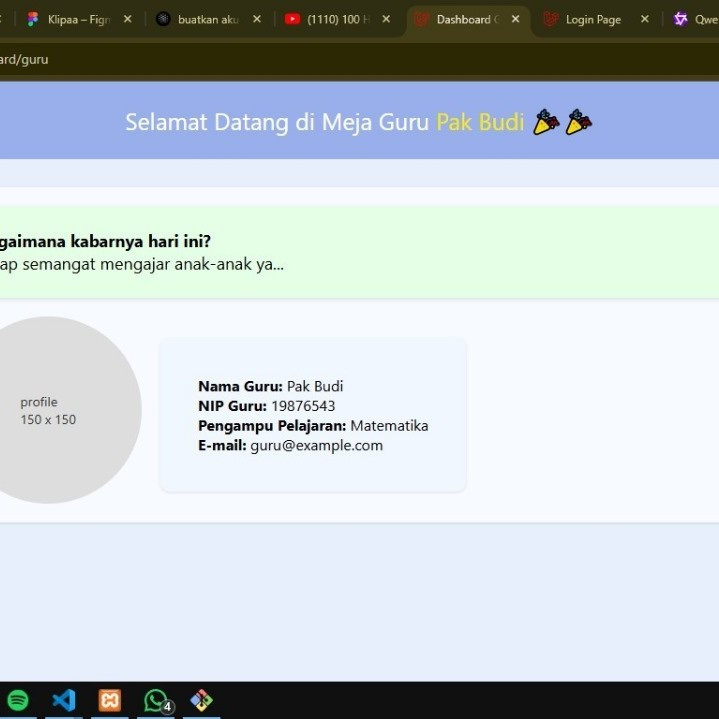Click the Figma favicon on Klipaa tab

click(33, 19)
